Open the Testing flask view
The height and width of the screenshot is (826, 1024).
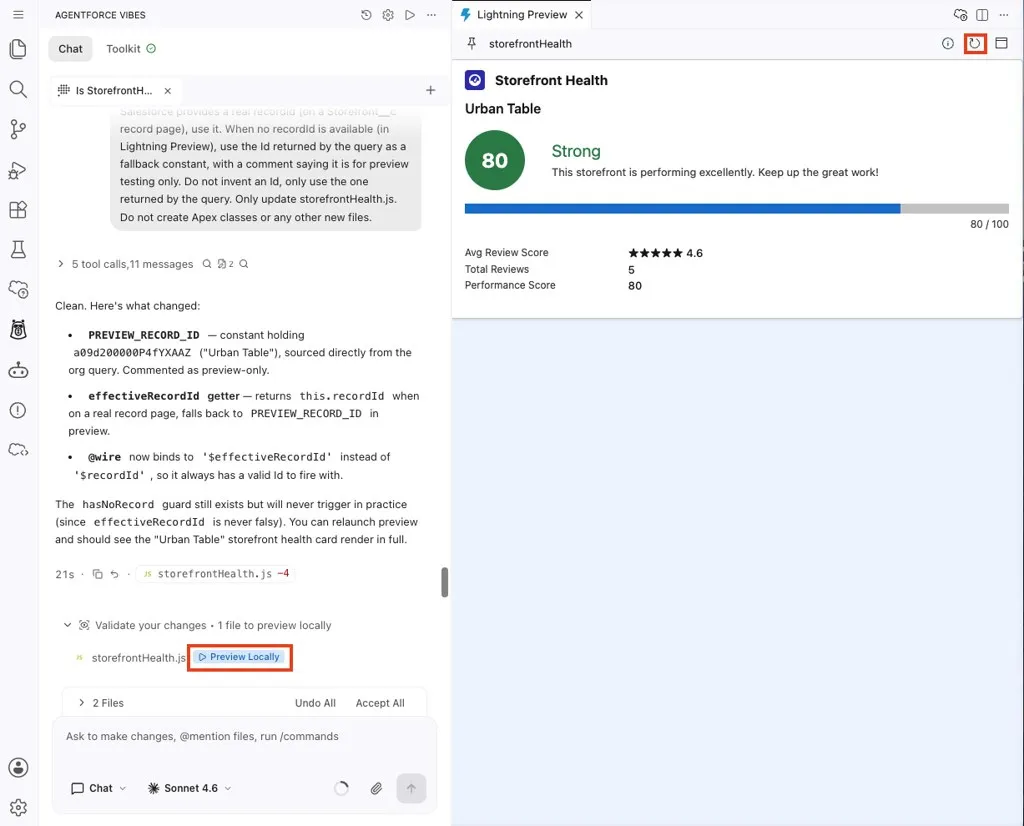point(18,249)
